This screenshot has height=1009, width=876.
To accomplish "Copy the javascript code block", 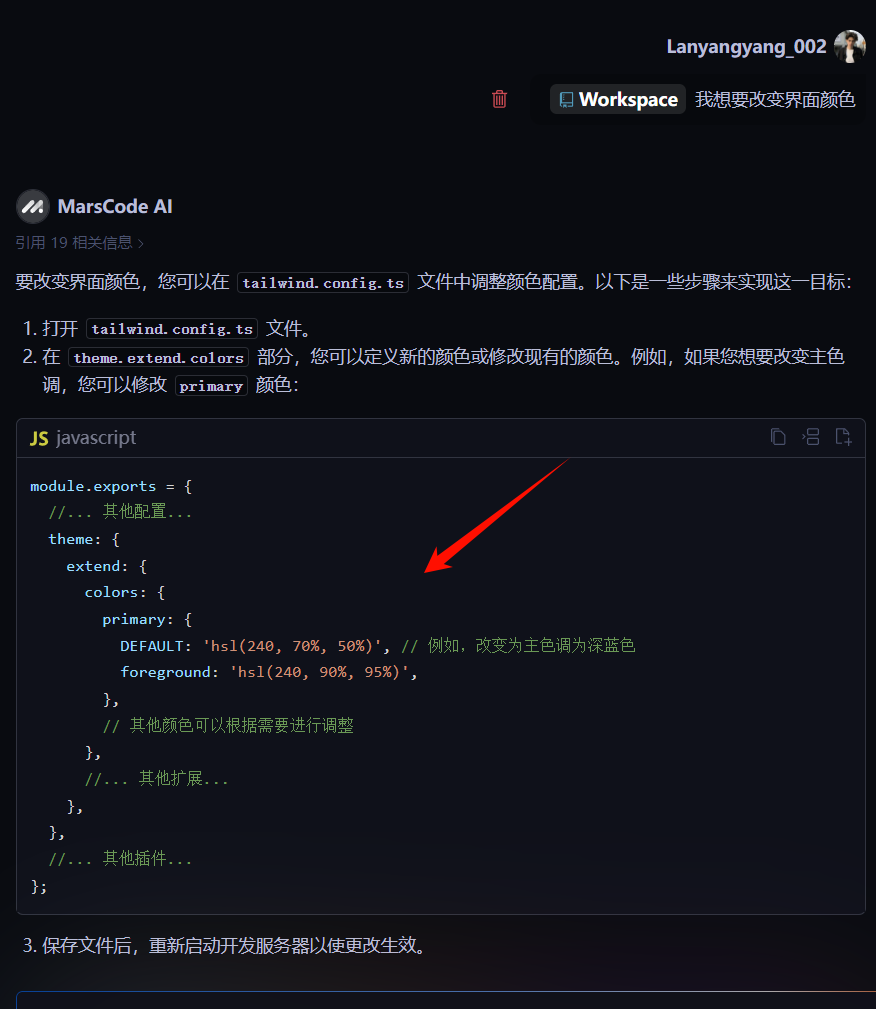I will pyautogui.click(x=778, y=437).
